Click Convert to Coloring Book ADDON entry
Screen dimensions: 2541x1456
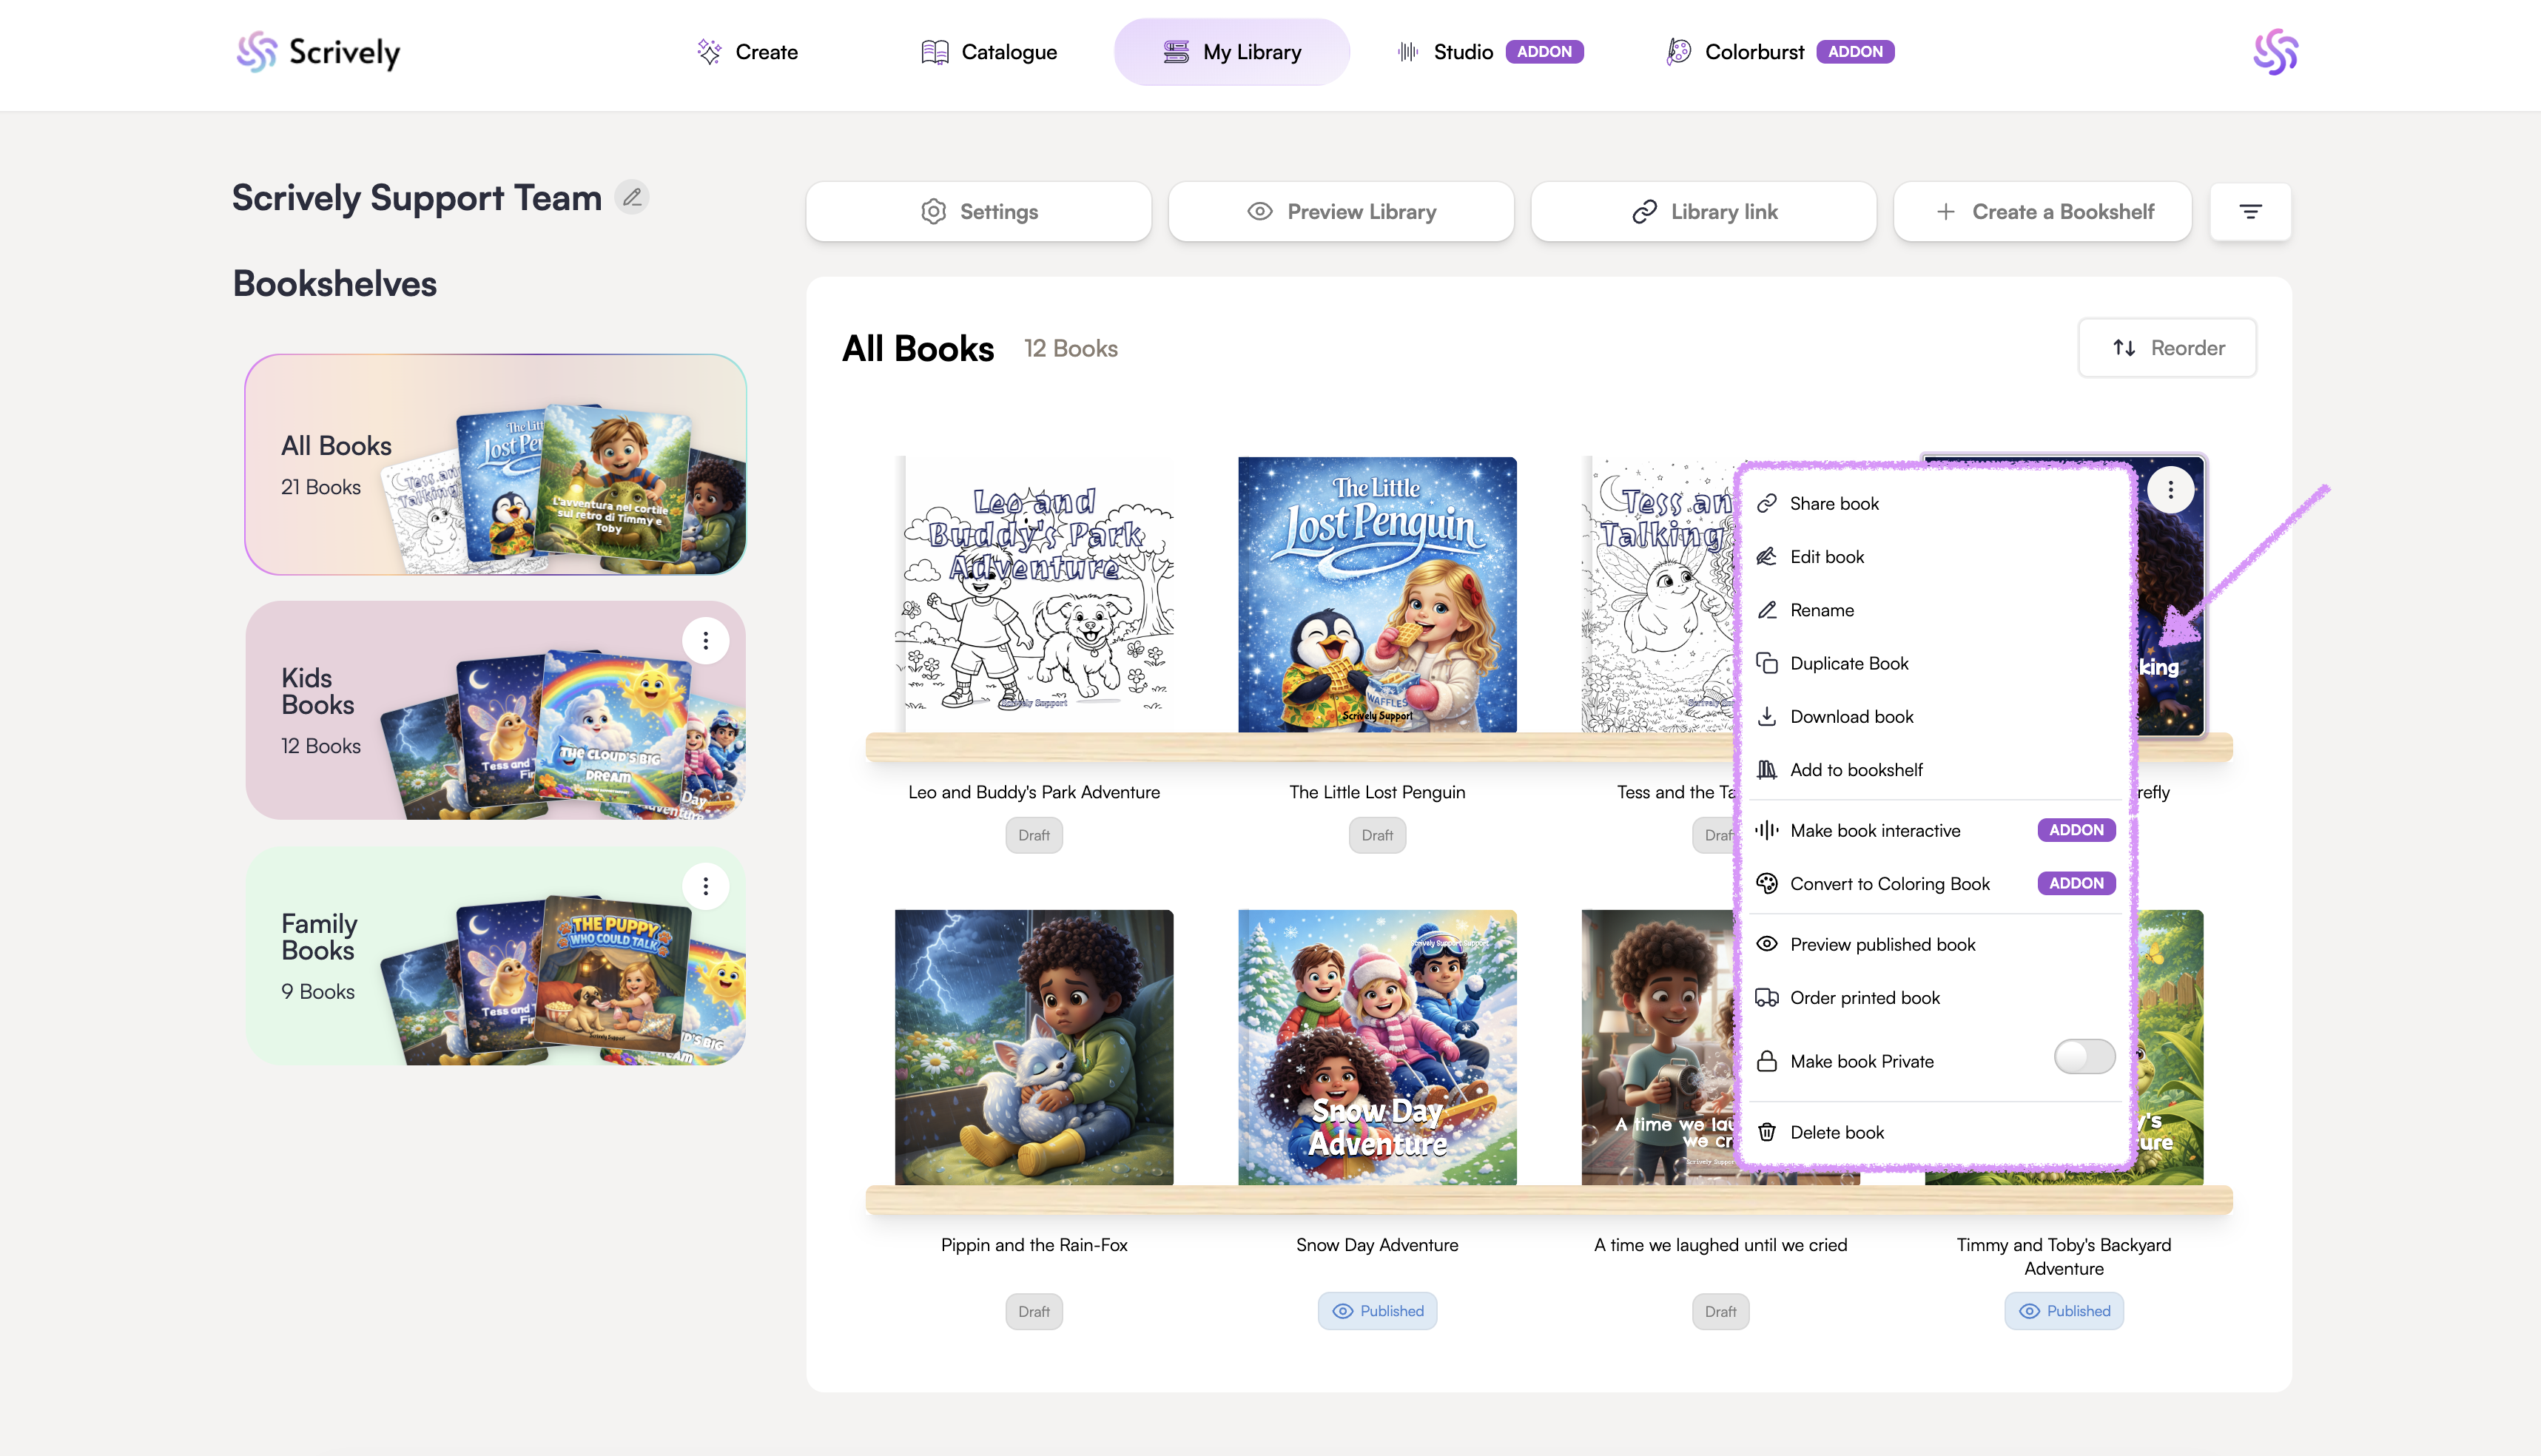click(x=1889, y=883)
